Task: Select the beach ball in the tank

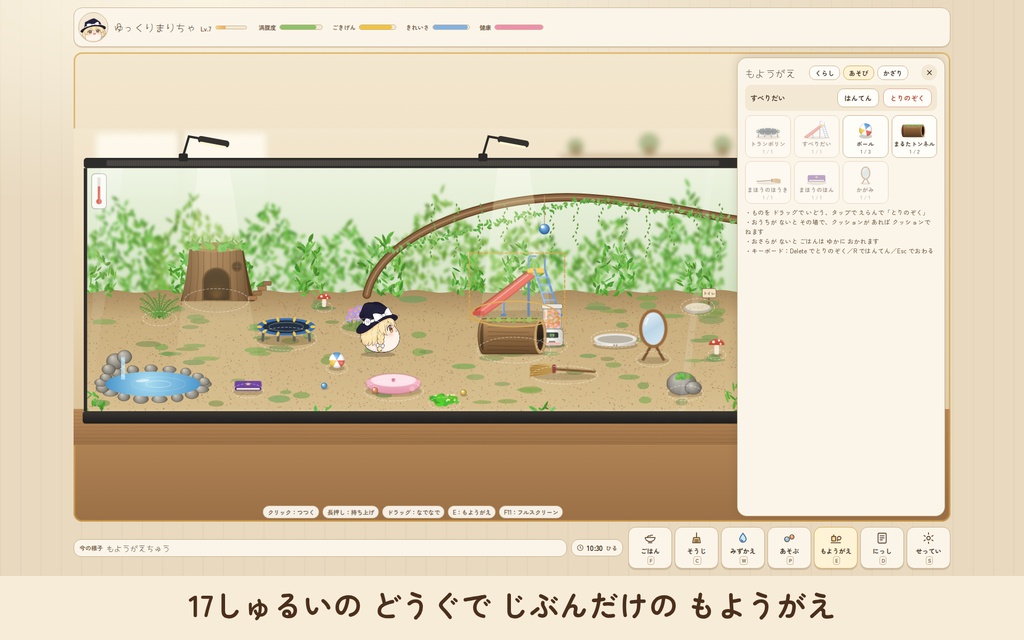Action: coord(336,360)
